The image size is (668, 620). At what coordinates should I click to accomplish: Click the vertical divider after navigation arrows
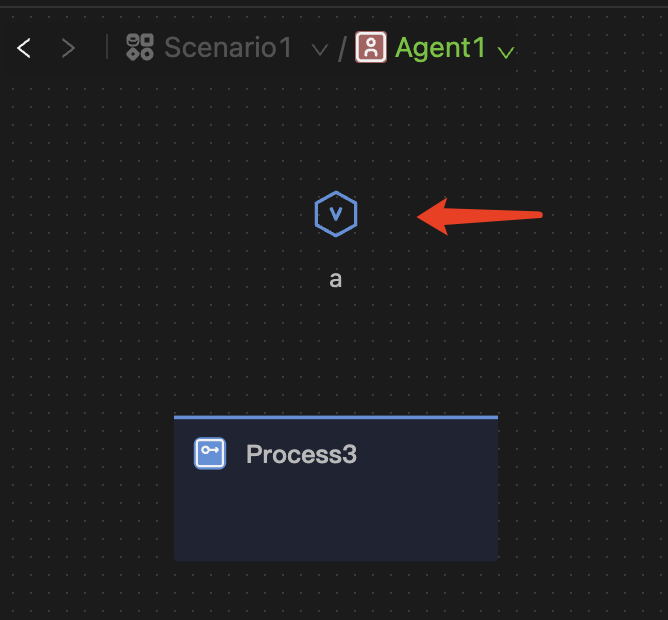point(107,48)
